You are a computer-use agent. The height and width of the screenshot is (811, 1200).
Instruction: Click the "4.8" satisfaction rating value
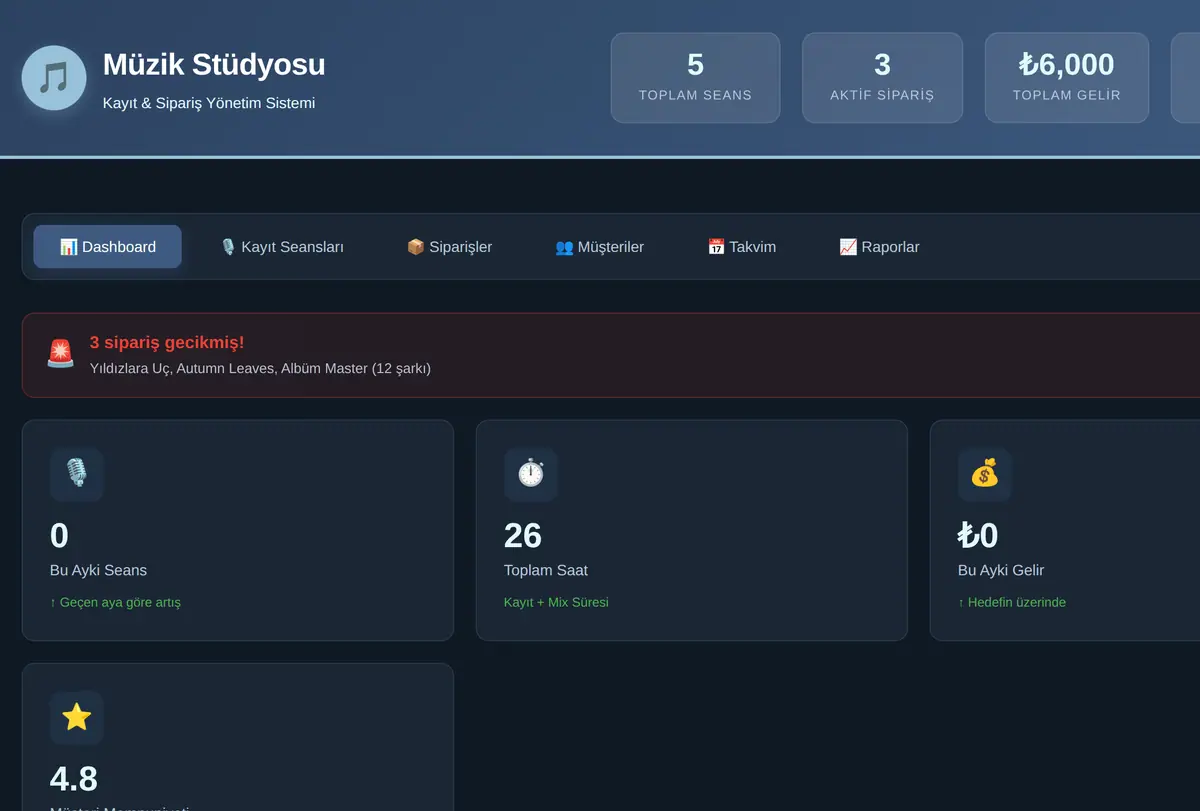pyautogui.click(x=74, y=779)
